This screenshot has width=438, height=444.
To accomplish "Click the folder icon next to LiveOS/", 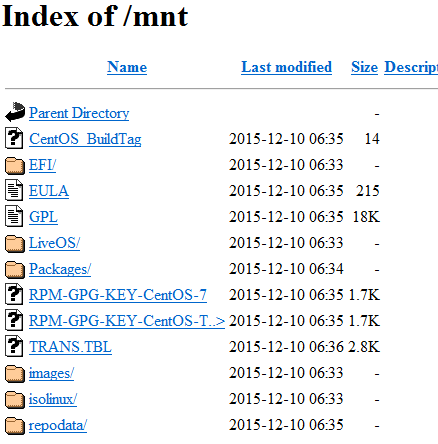I will [15, 244].
